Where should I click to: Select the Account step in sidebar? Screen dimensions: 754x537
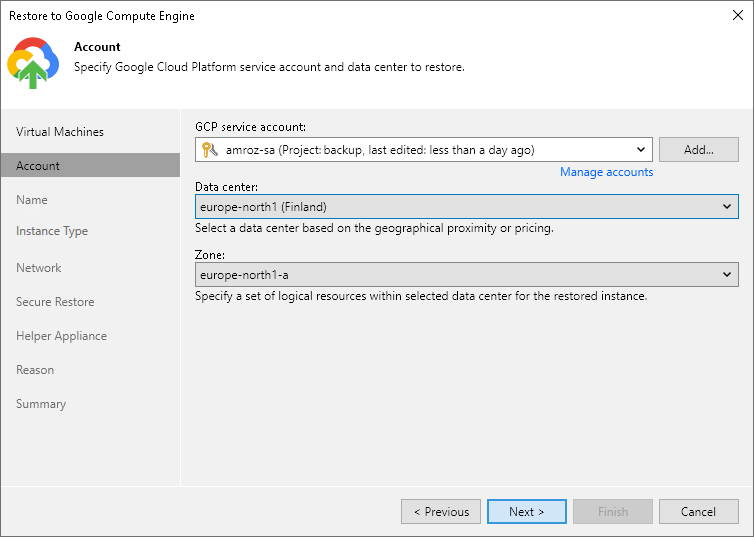tap(90, 165)
